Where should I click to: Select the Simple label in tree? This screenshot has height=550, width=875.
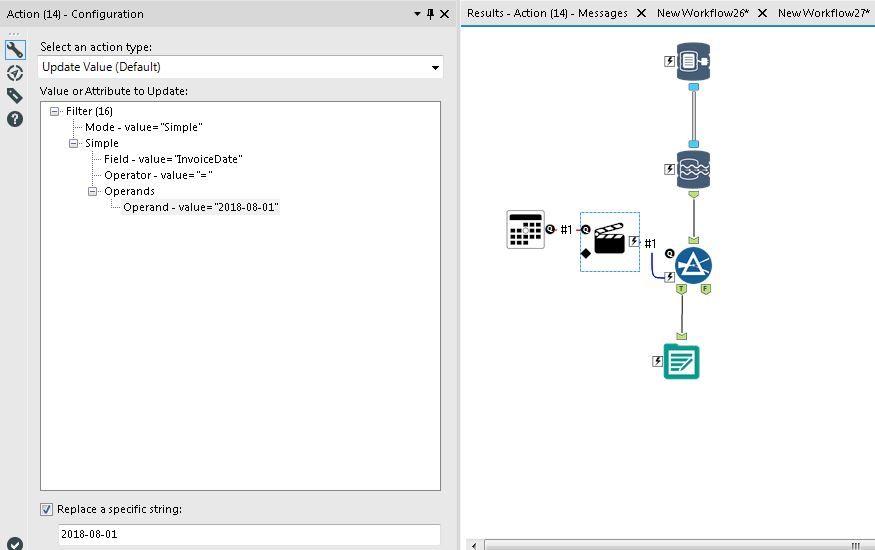pyautogui.click(x=102, y=143)
